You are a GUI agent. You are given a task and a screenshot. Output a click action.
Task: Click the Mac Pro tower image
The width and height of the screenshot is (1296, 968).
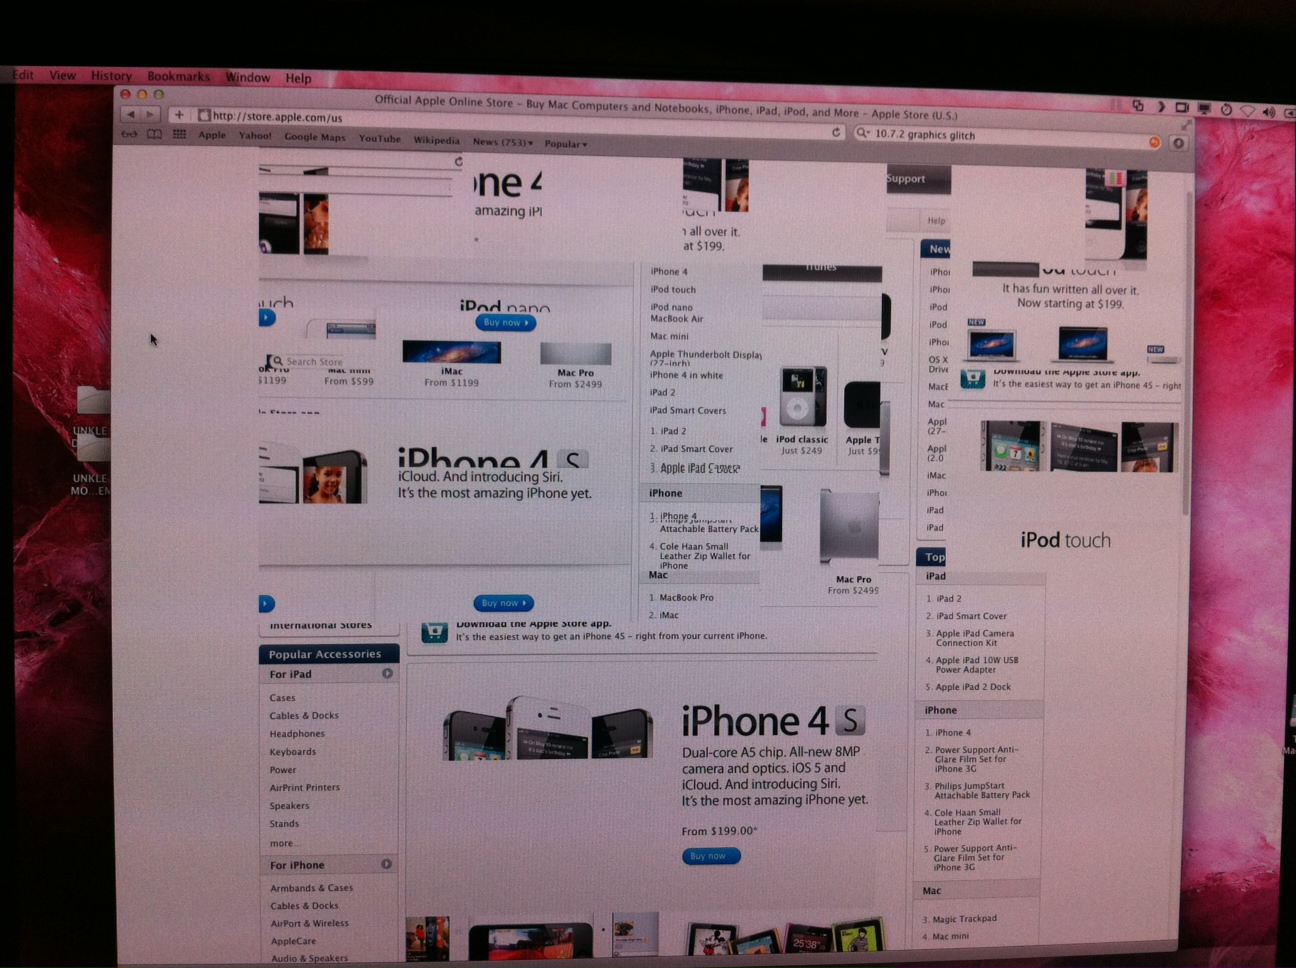849,527
